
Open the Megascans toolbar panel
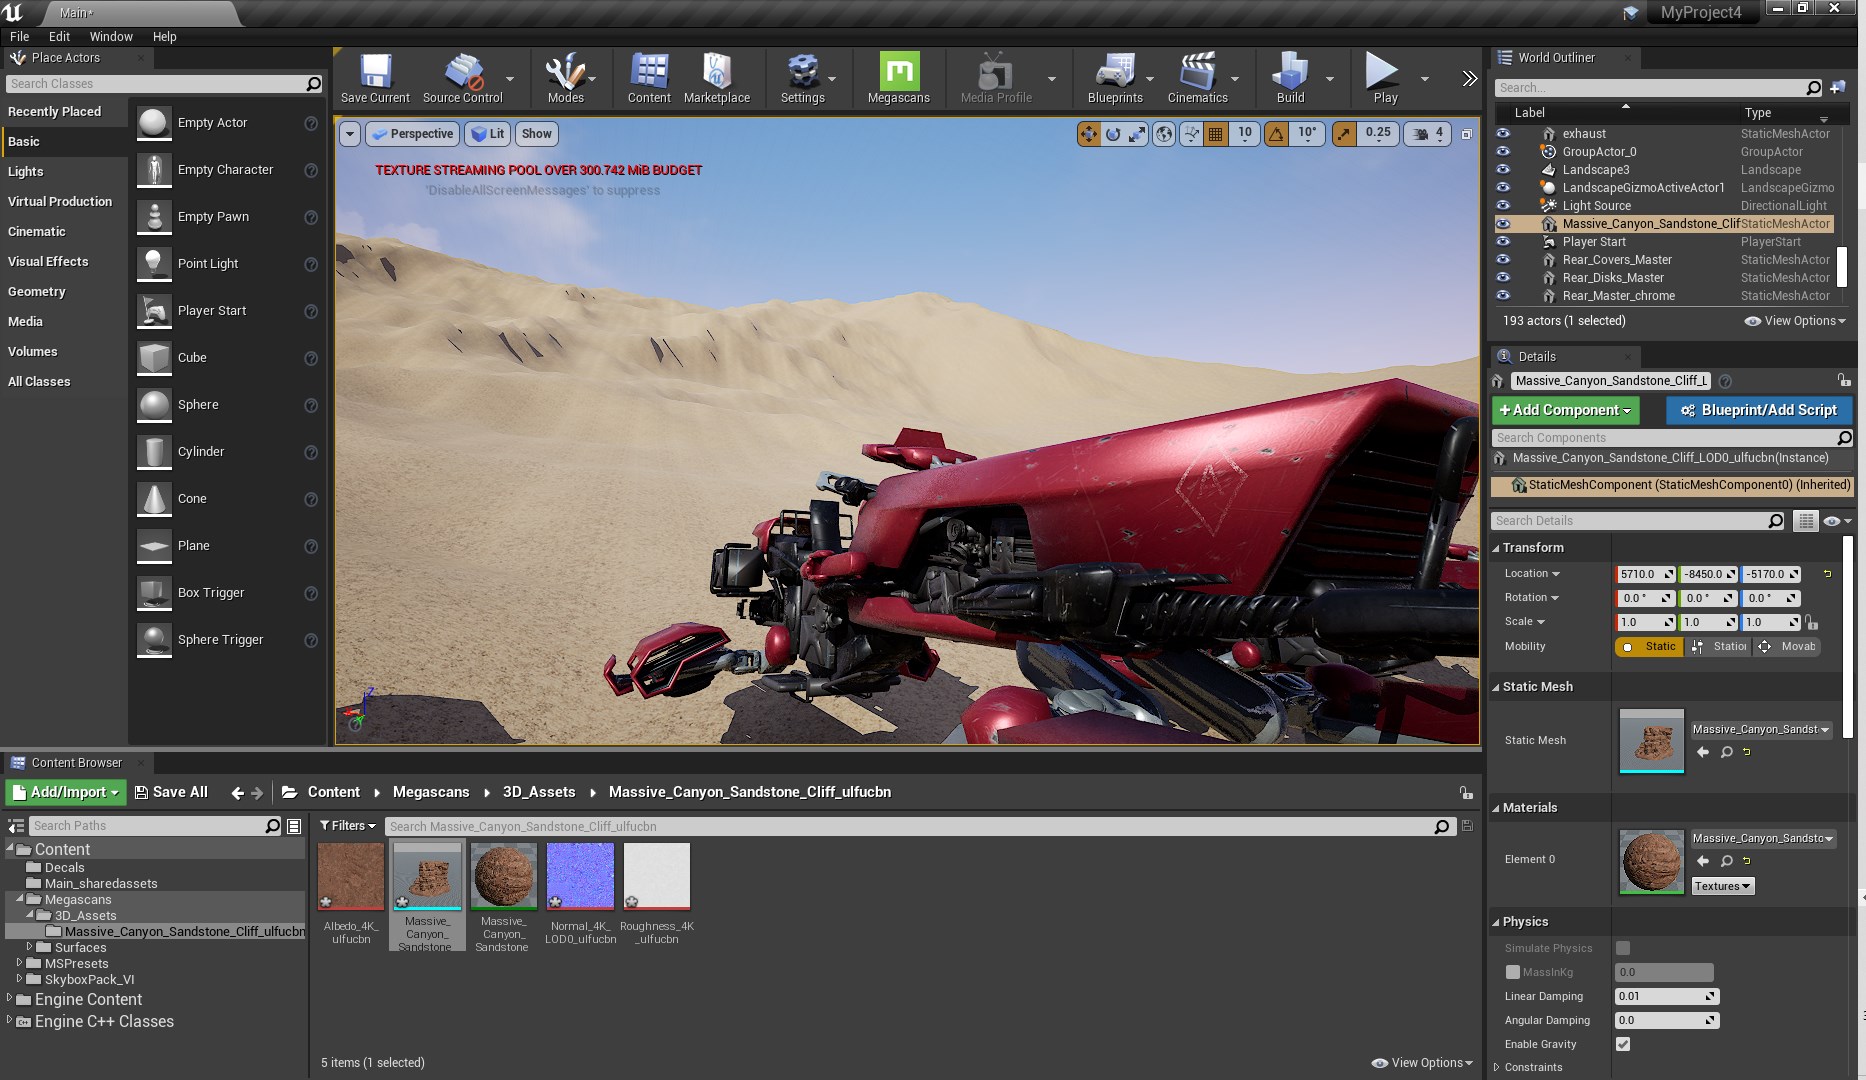898,78
